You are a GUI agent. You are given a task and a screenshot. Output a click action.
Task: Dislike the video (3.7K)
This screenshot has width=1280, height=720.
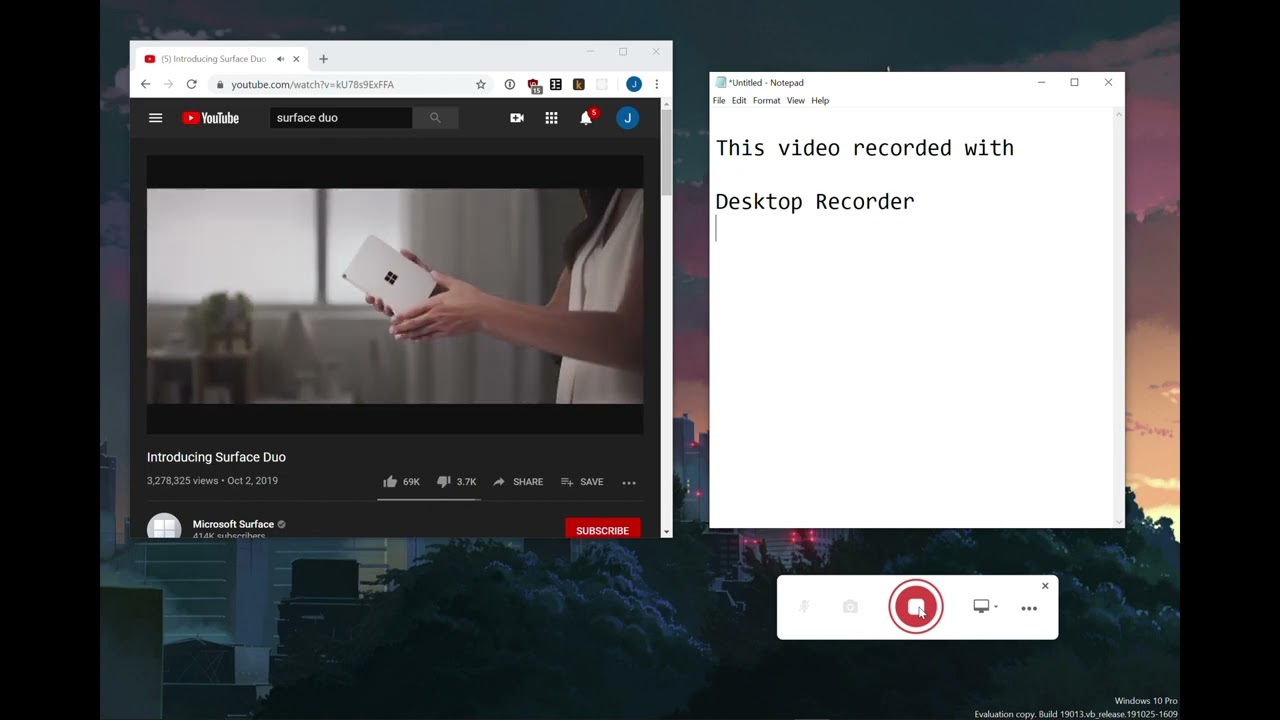point(456,482)
